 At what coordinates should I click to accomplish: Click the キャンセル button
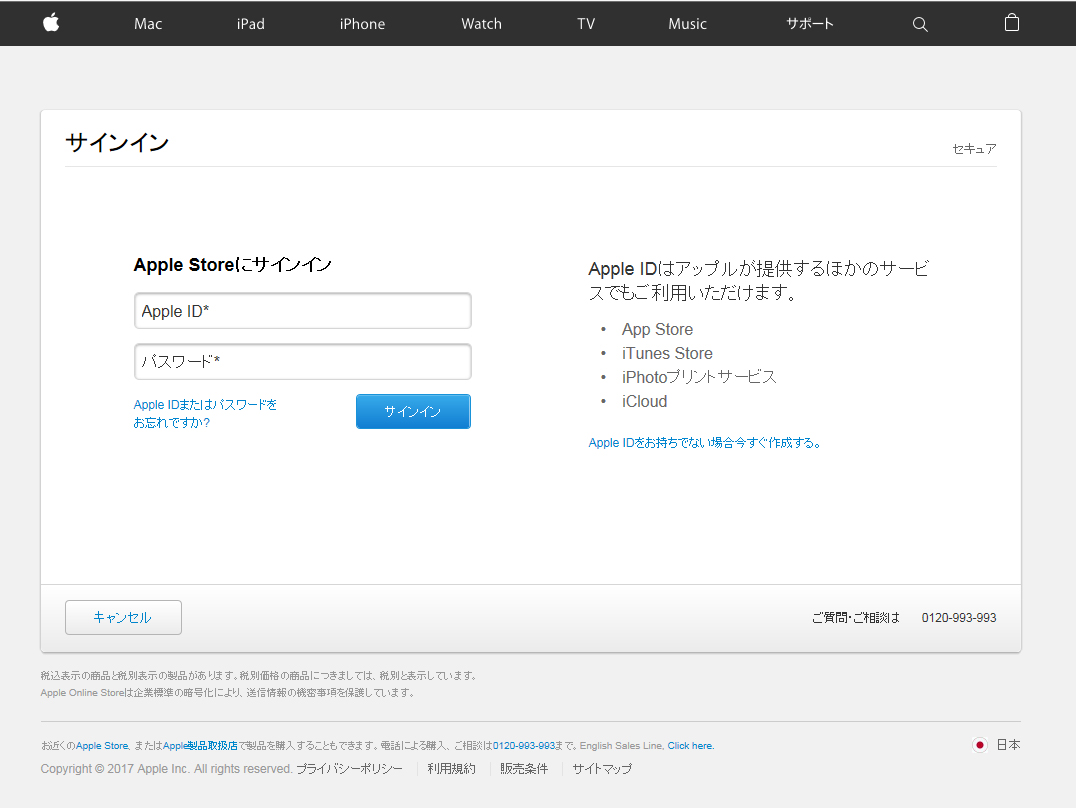[124, 617]
